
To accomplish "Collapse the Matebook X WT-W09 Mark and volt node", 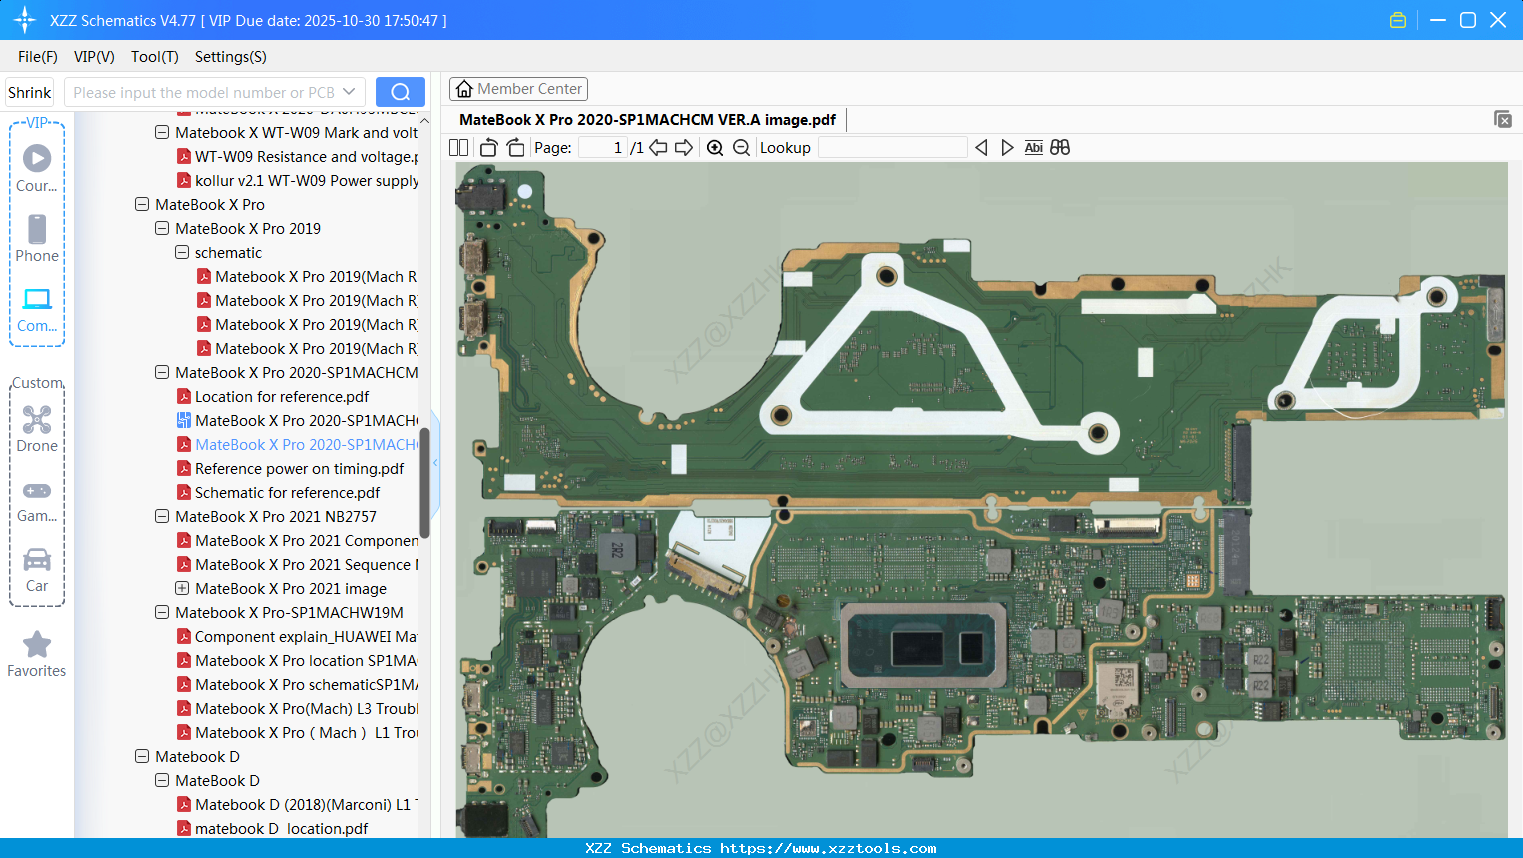I will [162, 132].
